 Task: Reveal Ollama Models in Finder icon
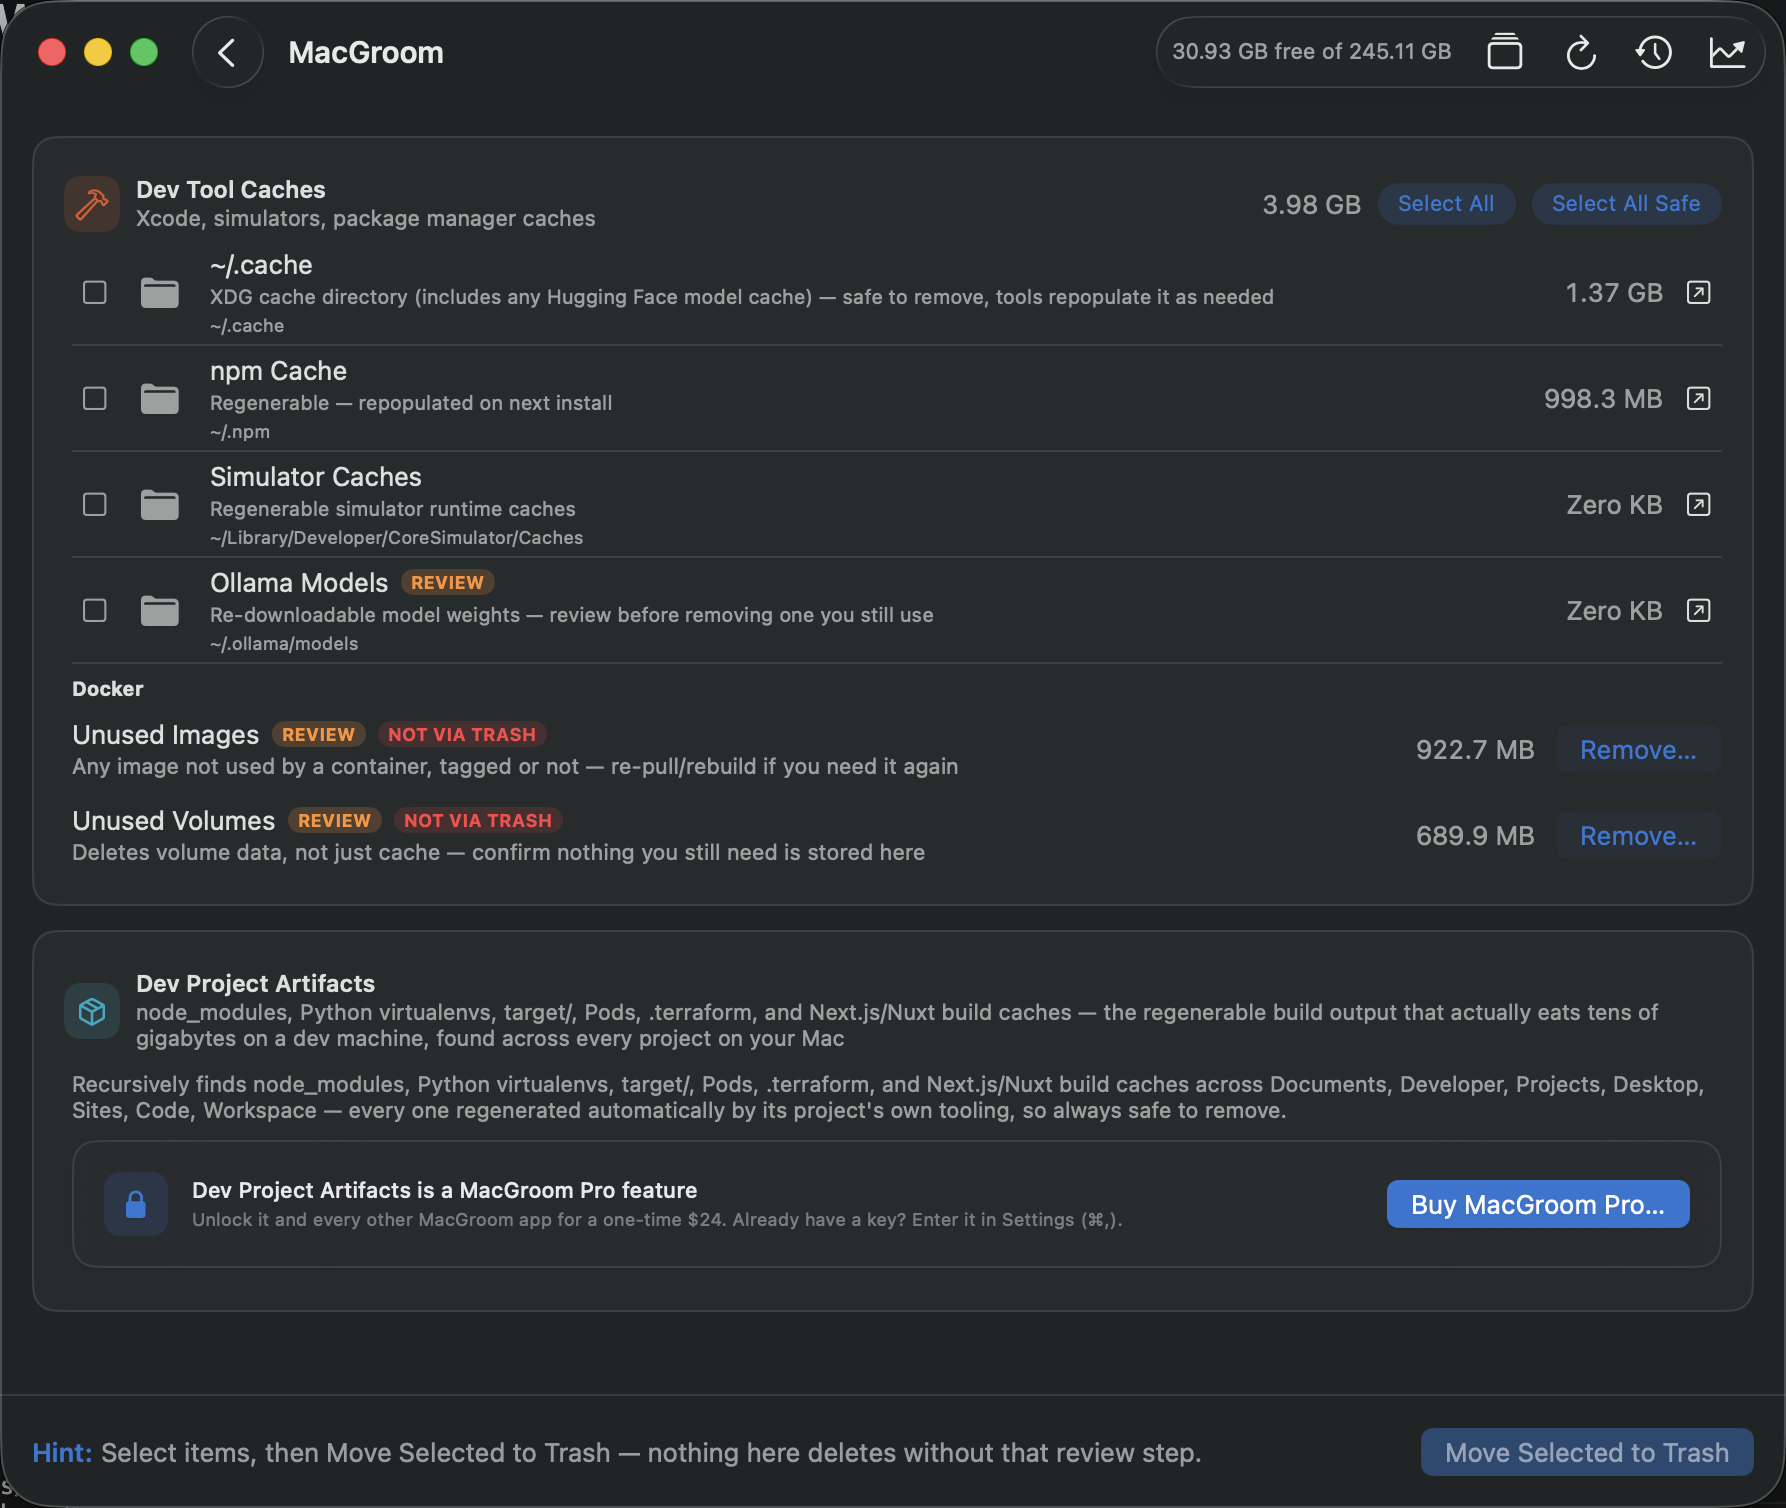pyautogui.click(x=1698, y=611)
